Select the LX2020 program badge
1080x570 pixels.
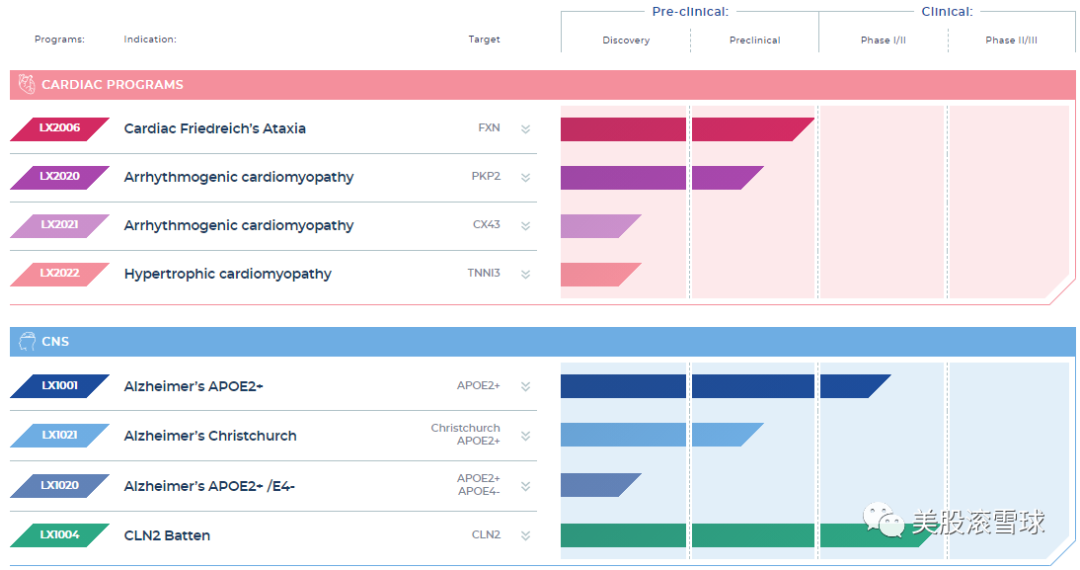tap(59, 177)
